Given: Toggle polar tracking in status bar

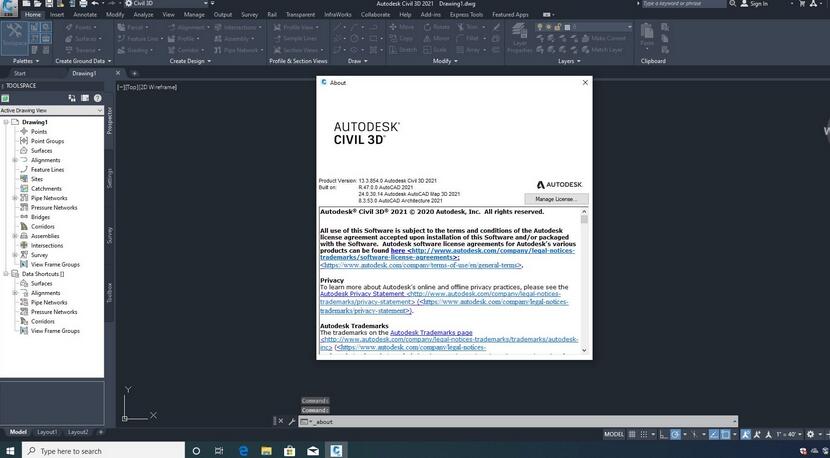Looking at the screenshot, I should (x=675, y=434).
